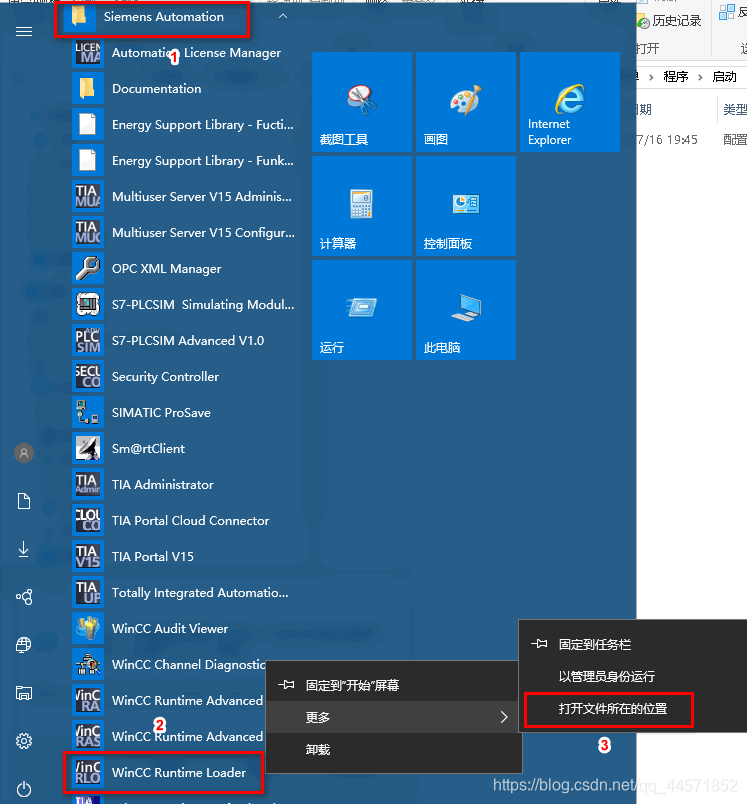The width and height of the screenshot is (747, 804).
Task: Open Downloads icon in Start sidebar
Action: pos(24,549)
